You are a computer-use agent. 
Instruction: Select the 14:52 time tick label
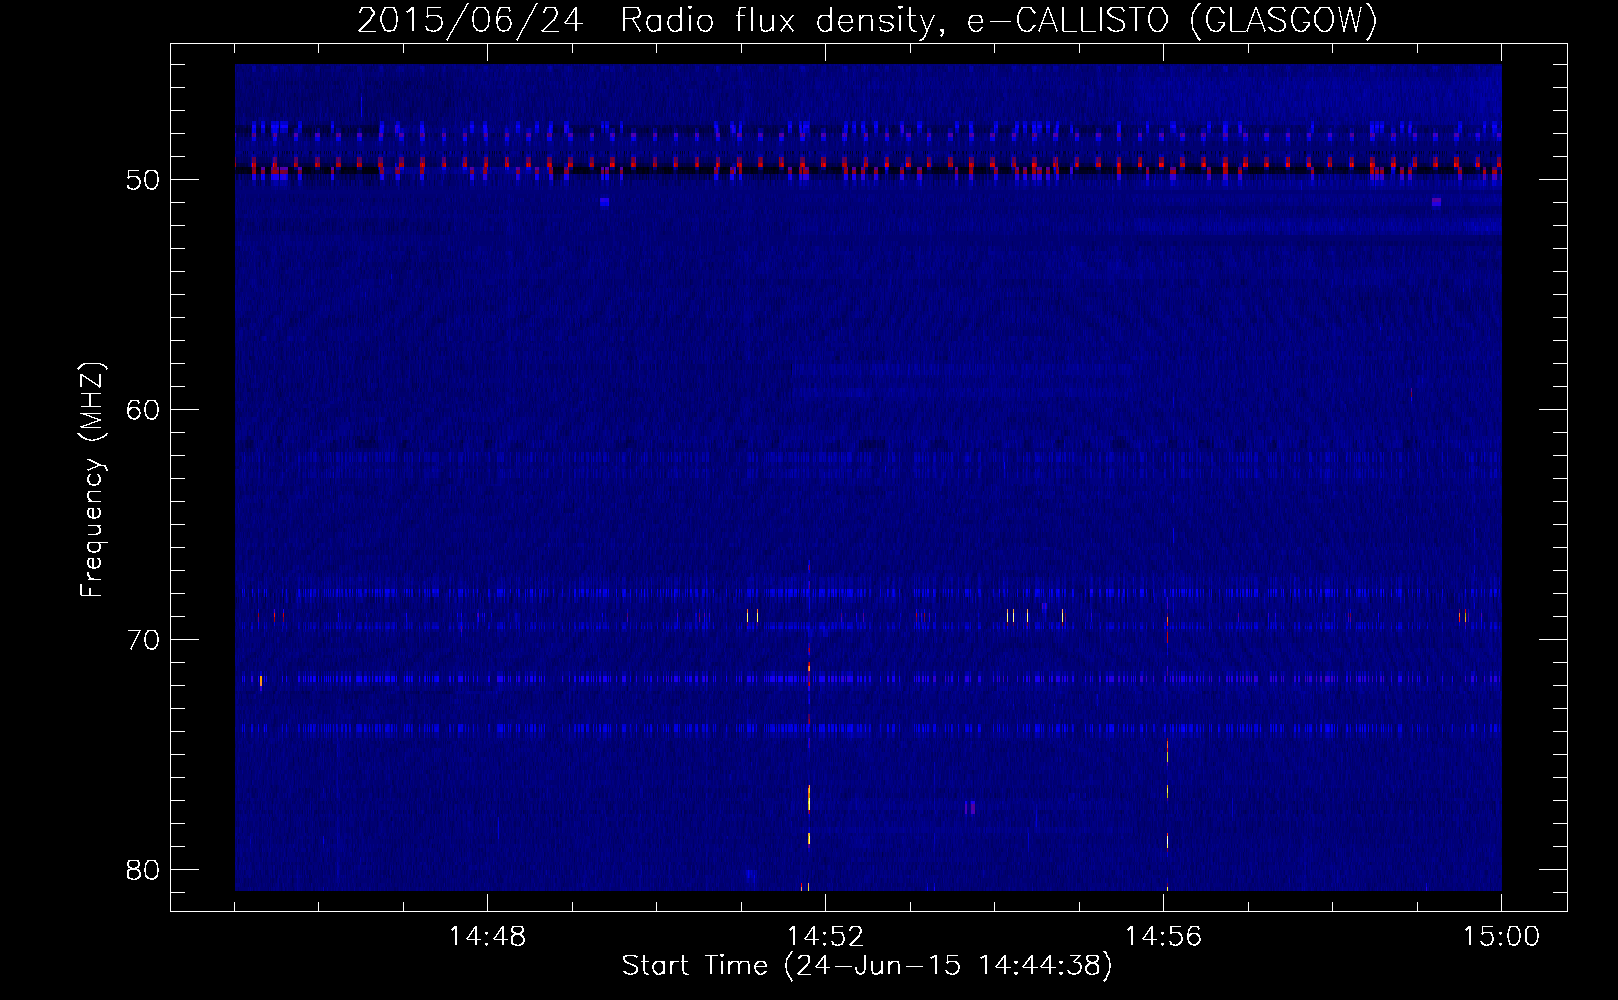tap(825, 937)
